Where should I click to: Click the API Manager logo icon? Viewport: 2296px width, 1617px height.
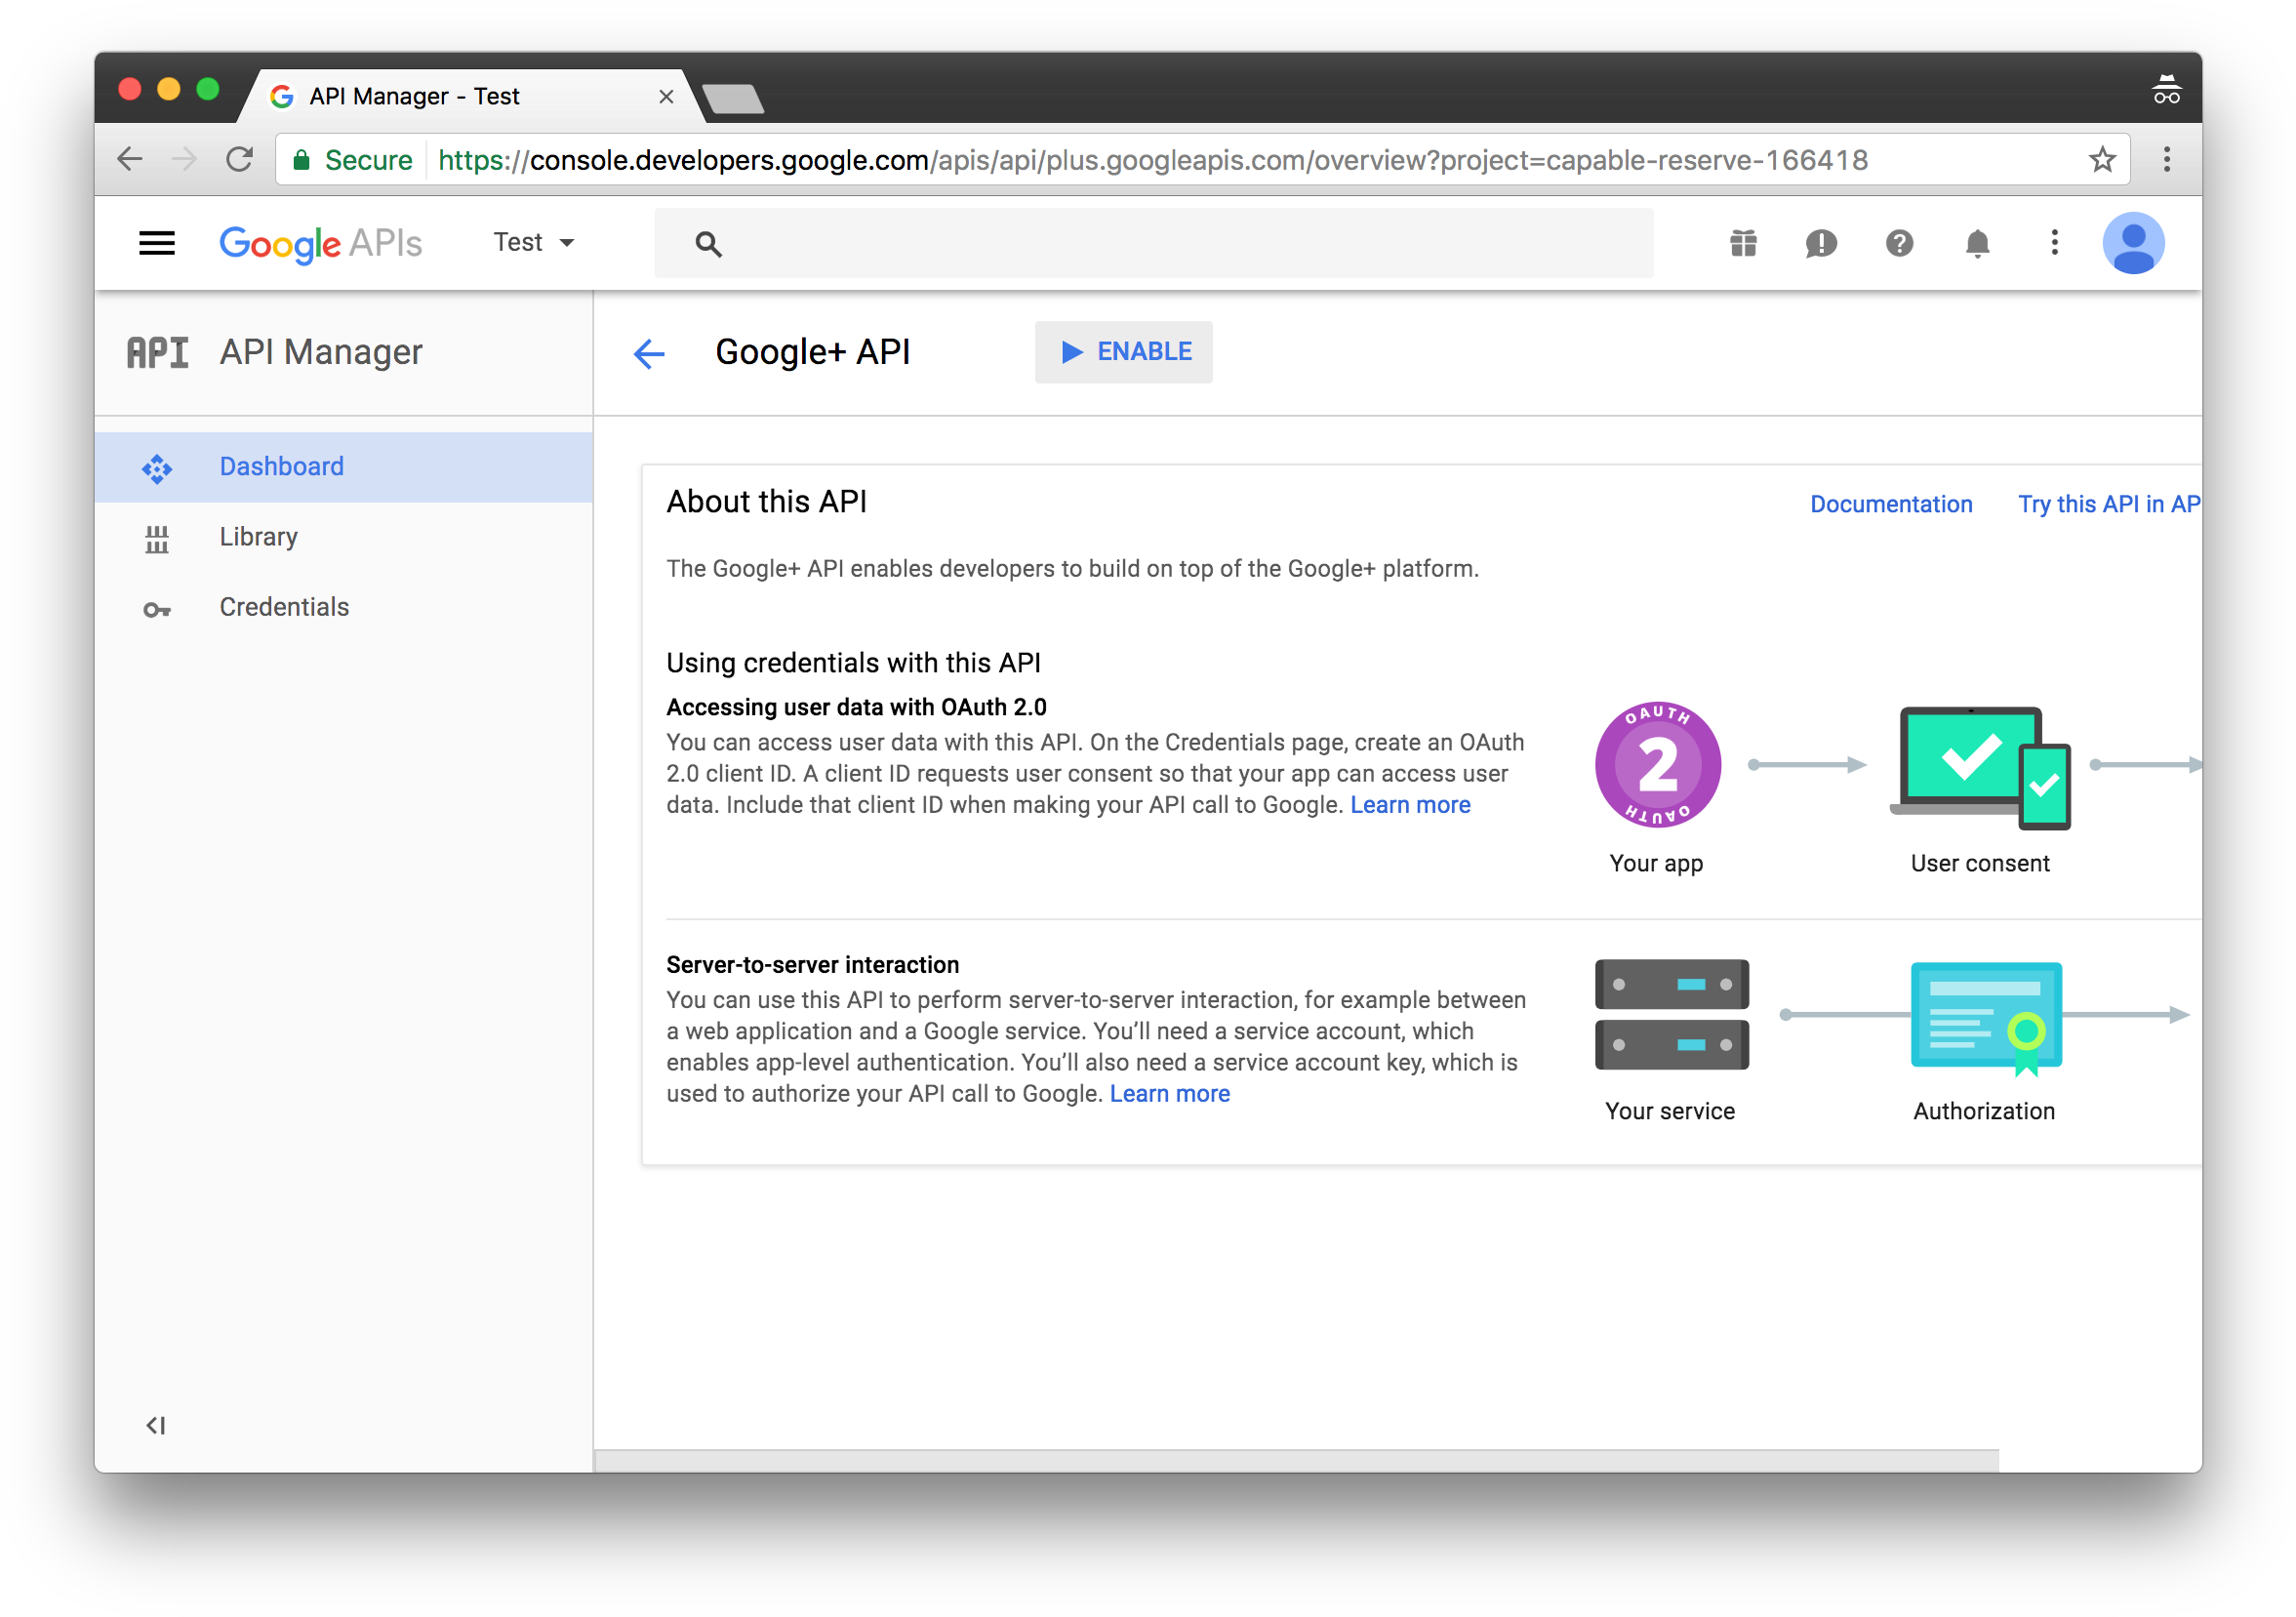coord(157,352)
